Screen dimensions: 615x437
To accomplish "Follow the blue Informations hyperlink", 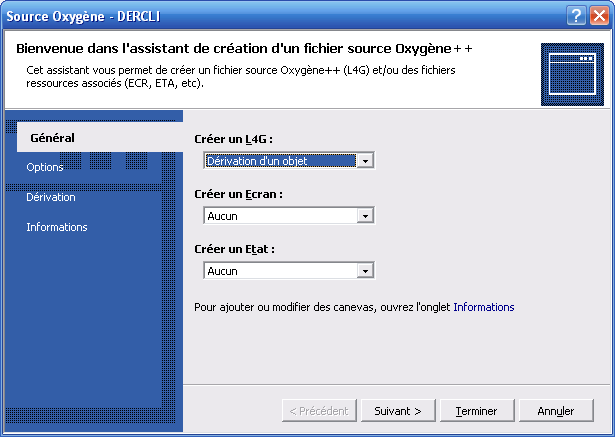I will [484, 307].
